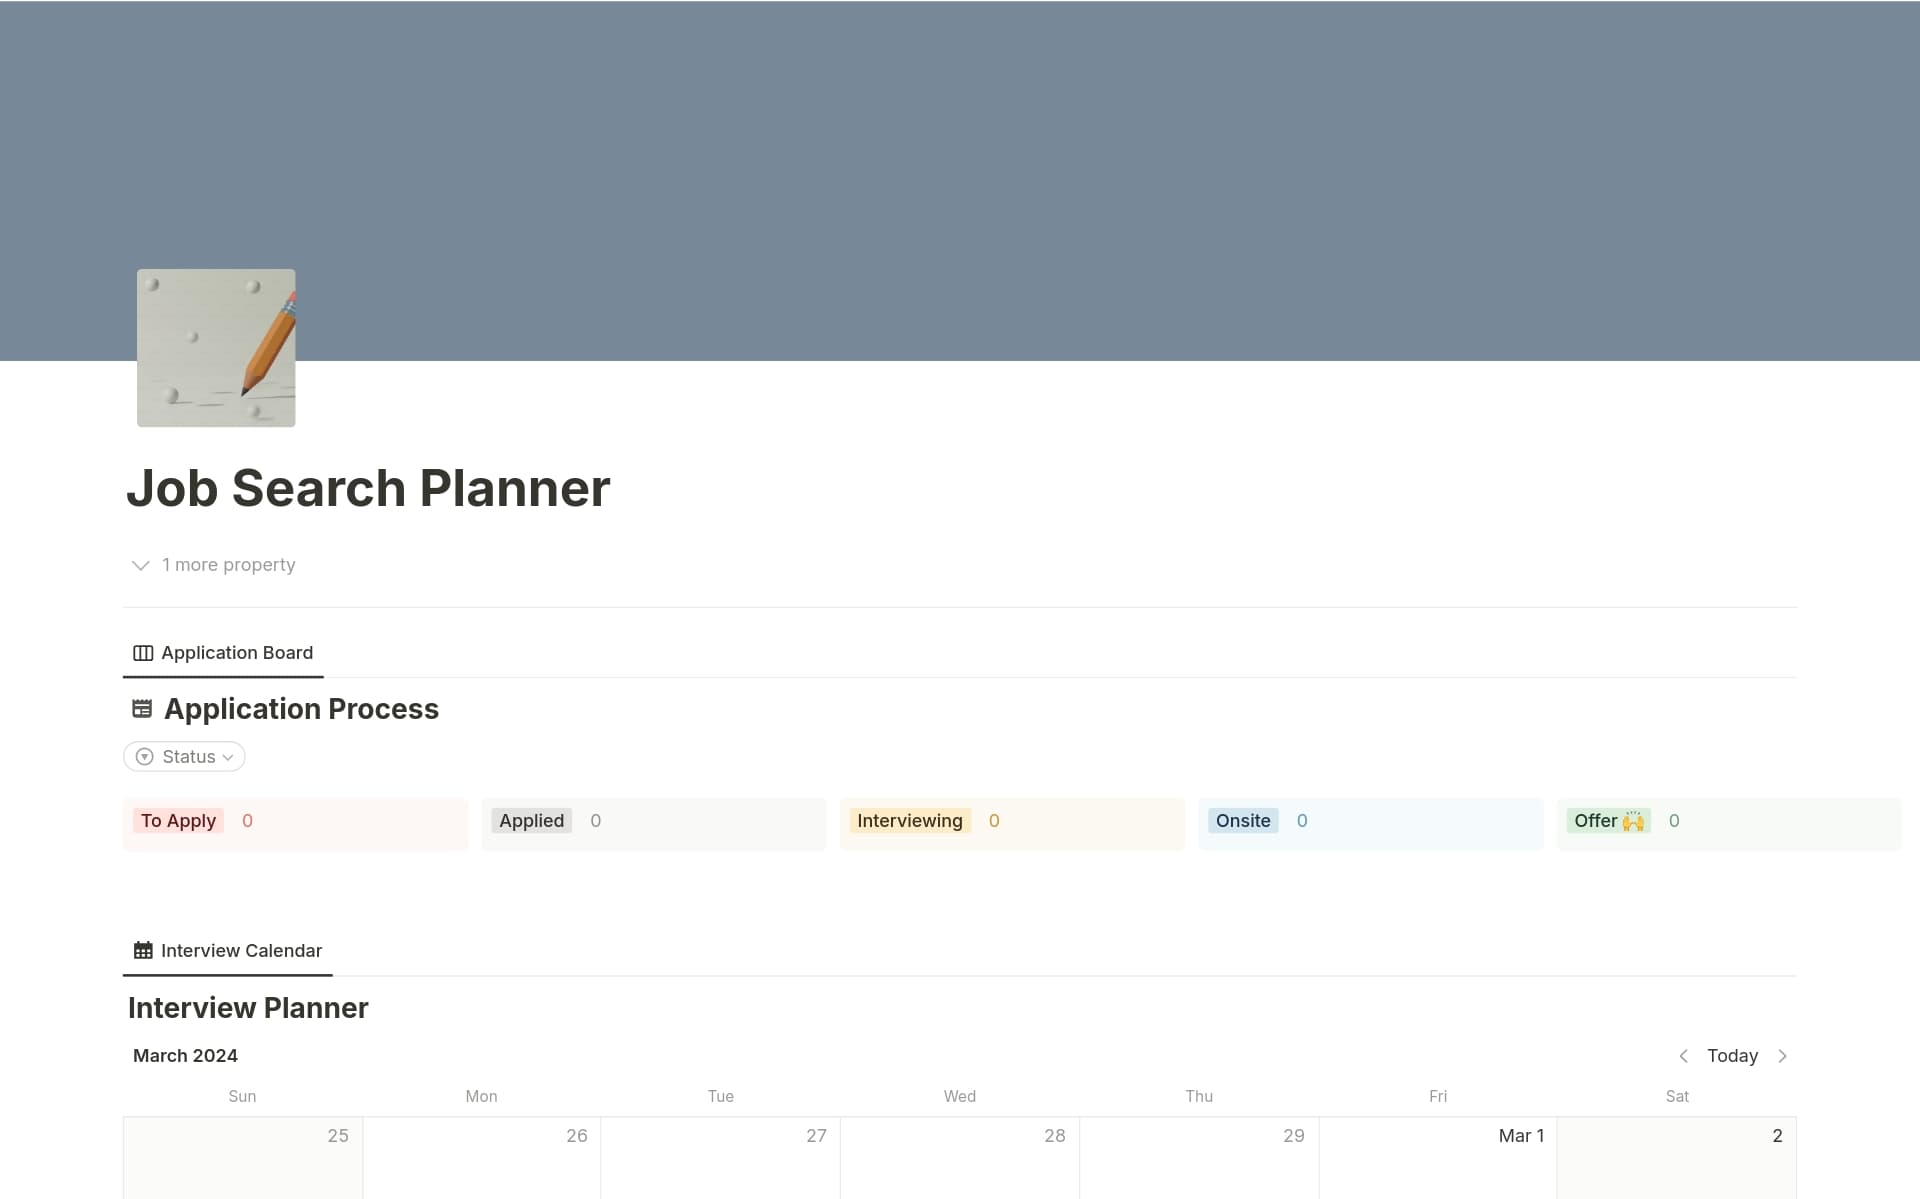Open the Application Process heading link
The height and width of the screenshot is (1199, 1920).
(x=301, y=709)
